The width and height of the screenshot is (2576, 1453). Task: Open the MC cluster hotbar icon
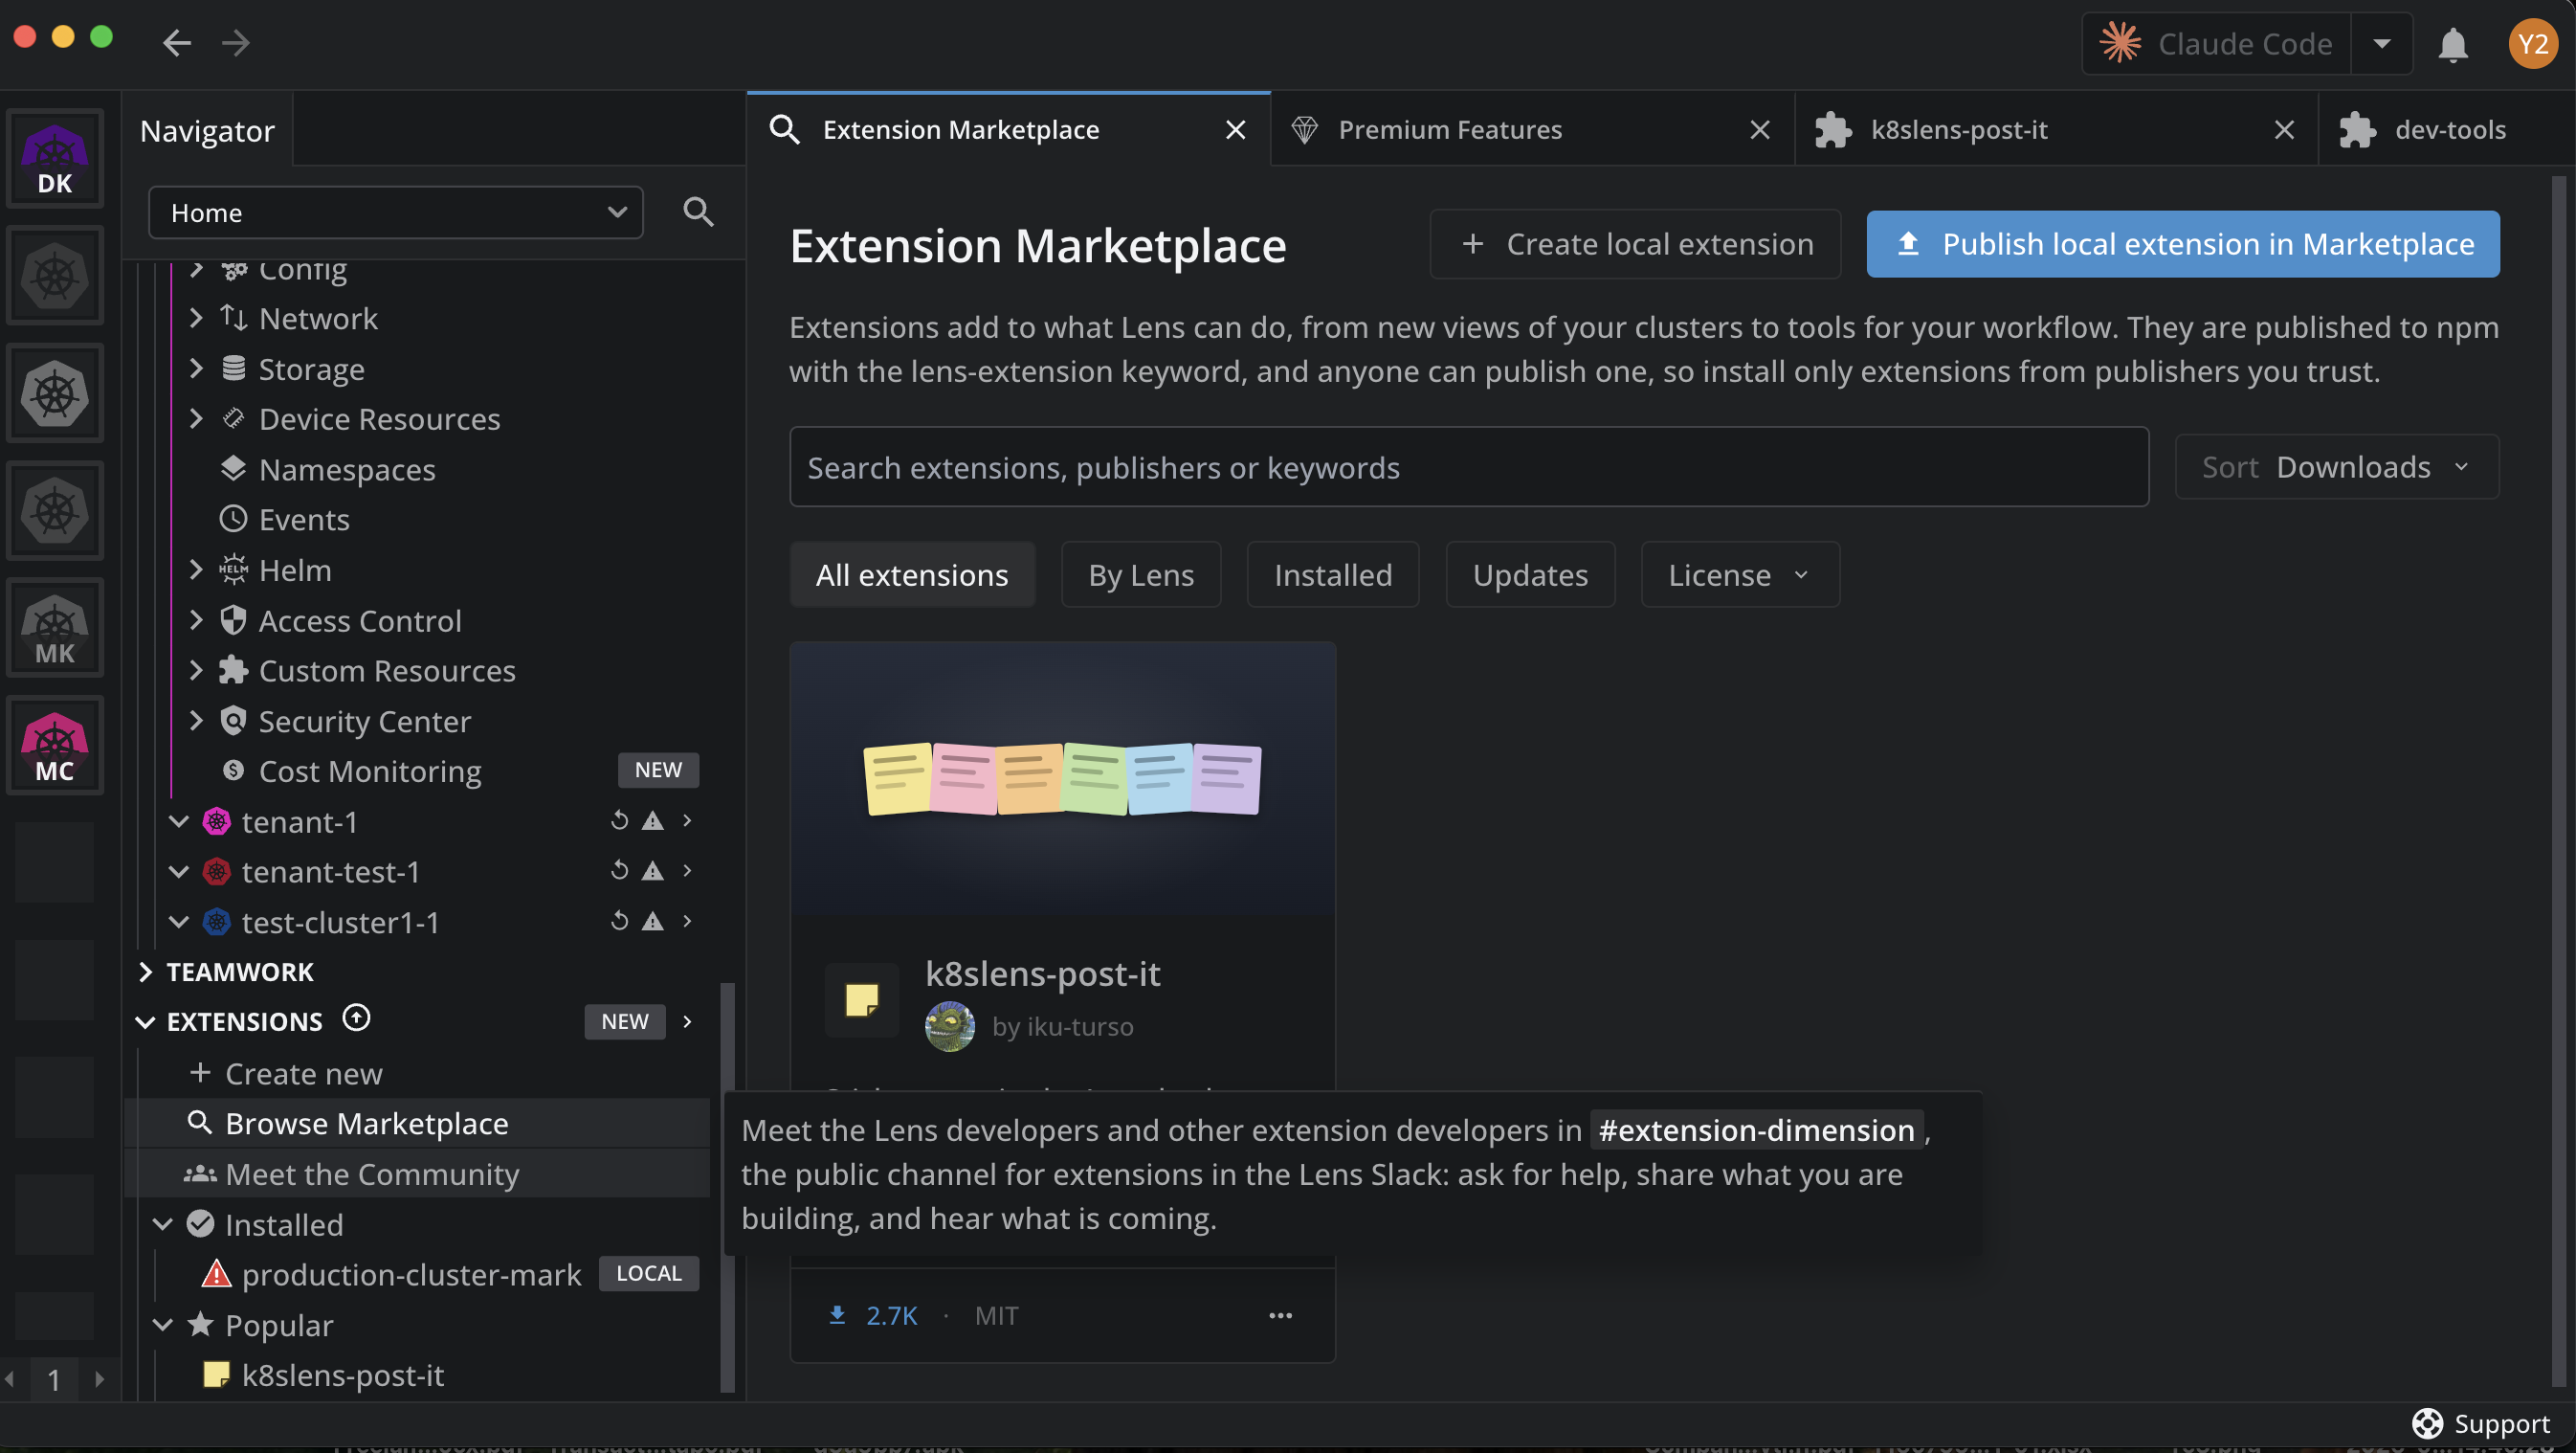55,746
